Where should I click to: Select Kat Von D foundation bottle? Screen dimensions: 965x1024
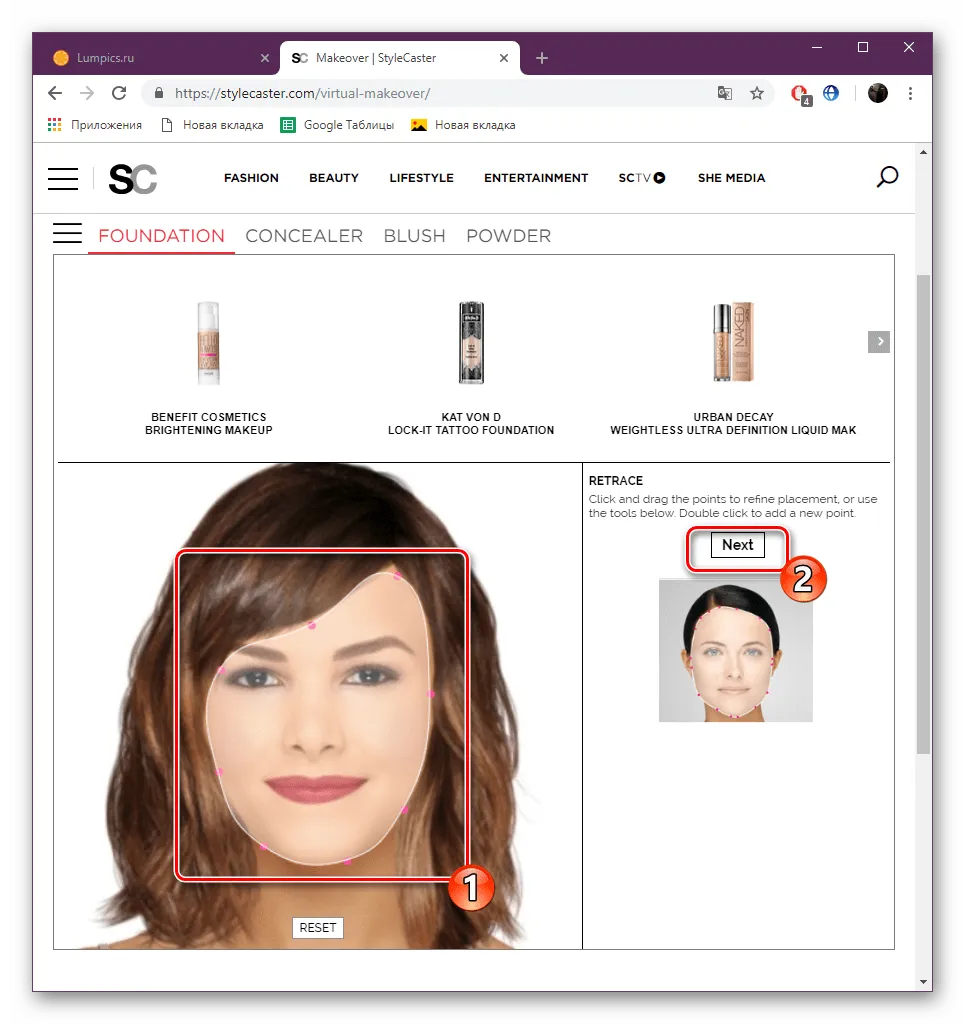(x=471, y=343)
